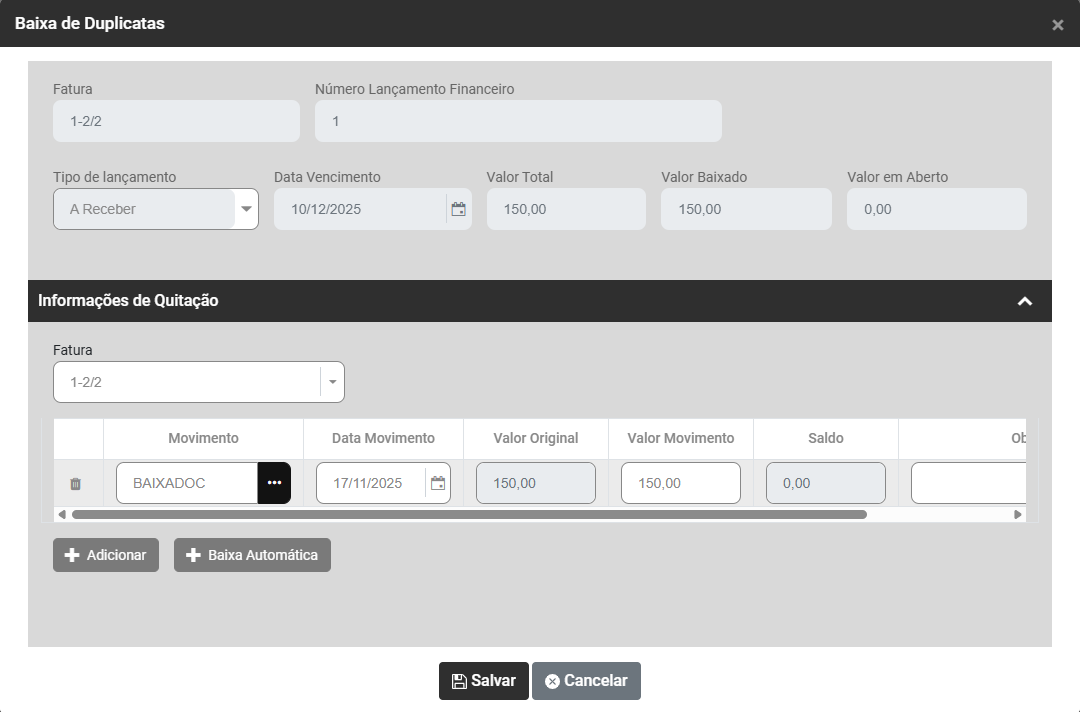Click the Adicionar button
This screenshot has height=712, width=1080.
106,555
